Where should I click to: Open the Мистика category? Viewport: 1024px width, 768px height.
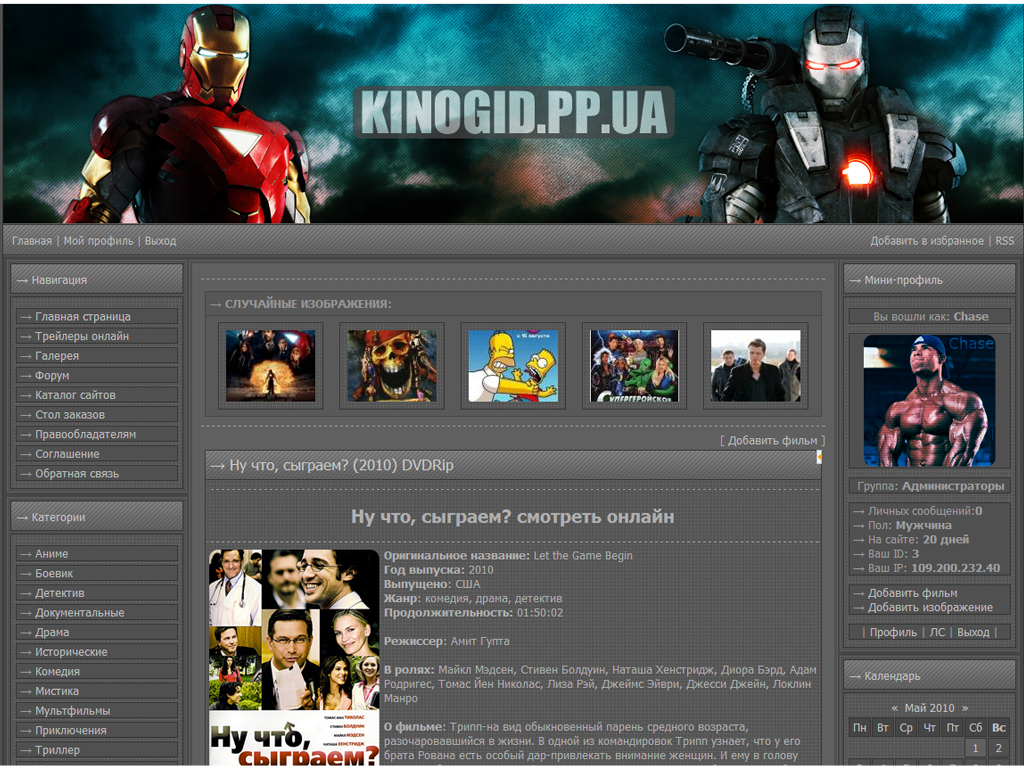97,691
